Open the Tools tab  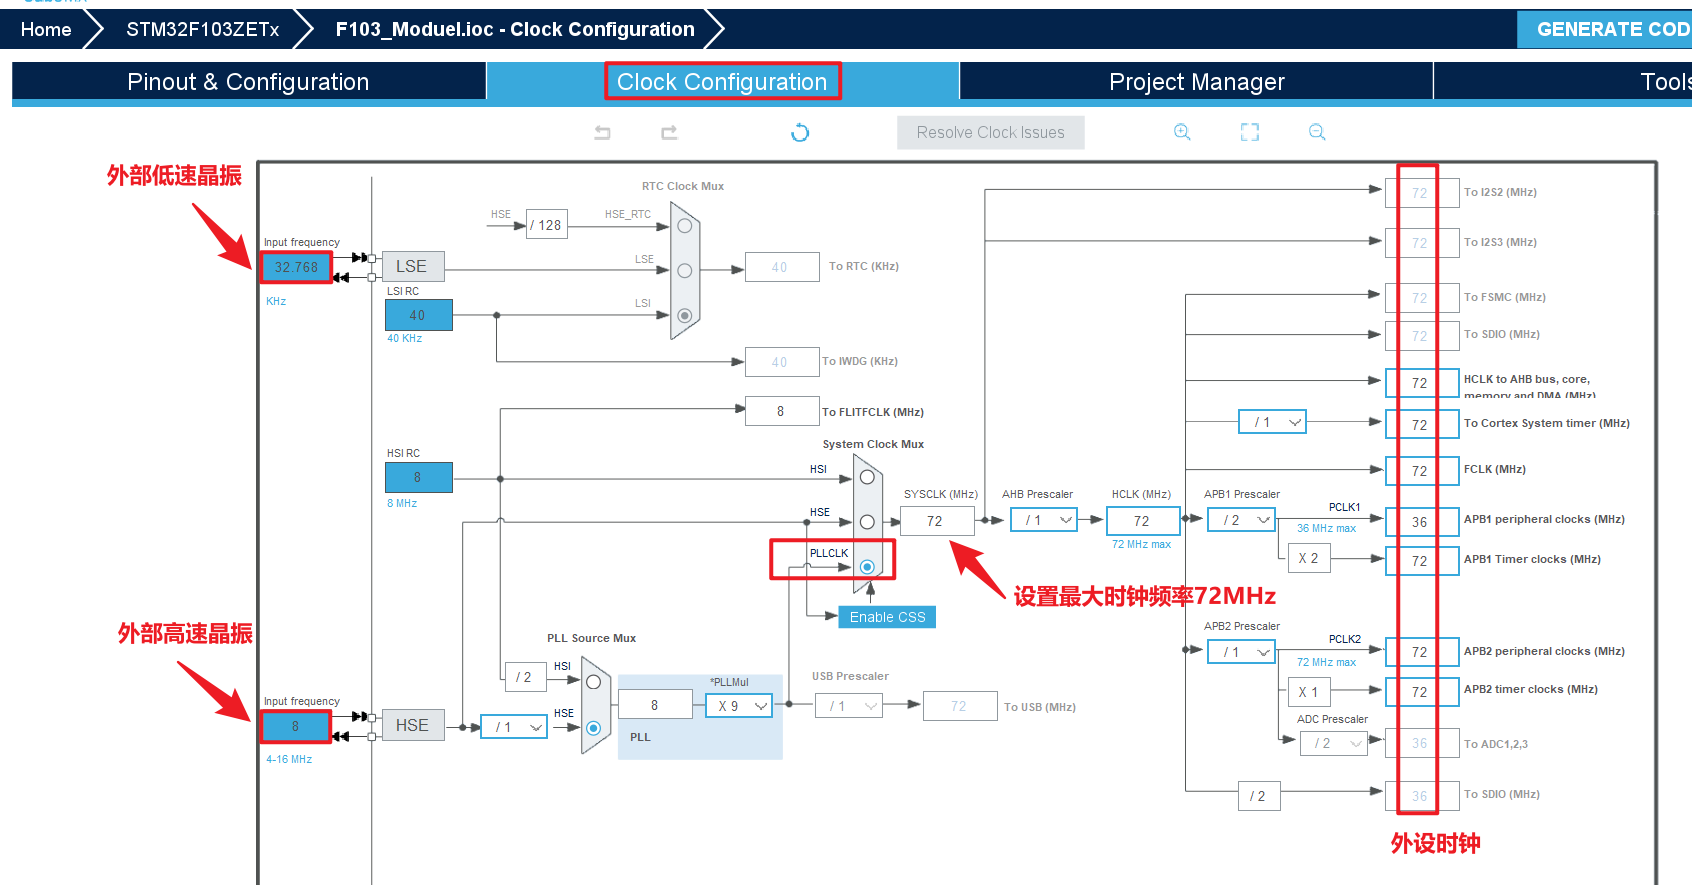[x=1564, y=82]
